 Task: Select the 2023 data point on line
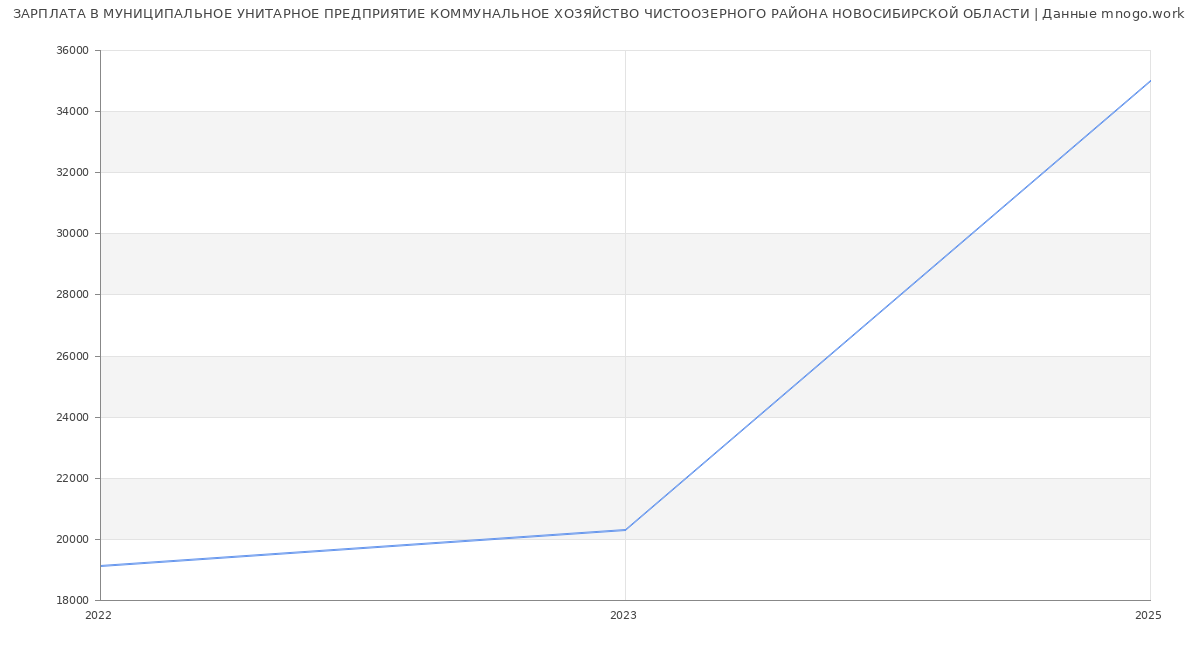click(625, 530)
